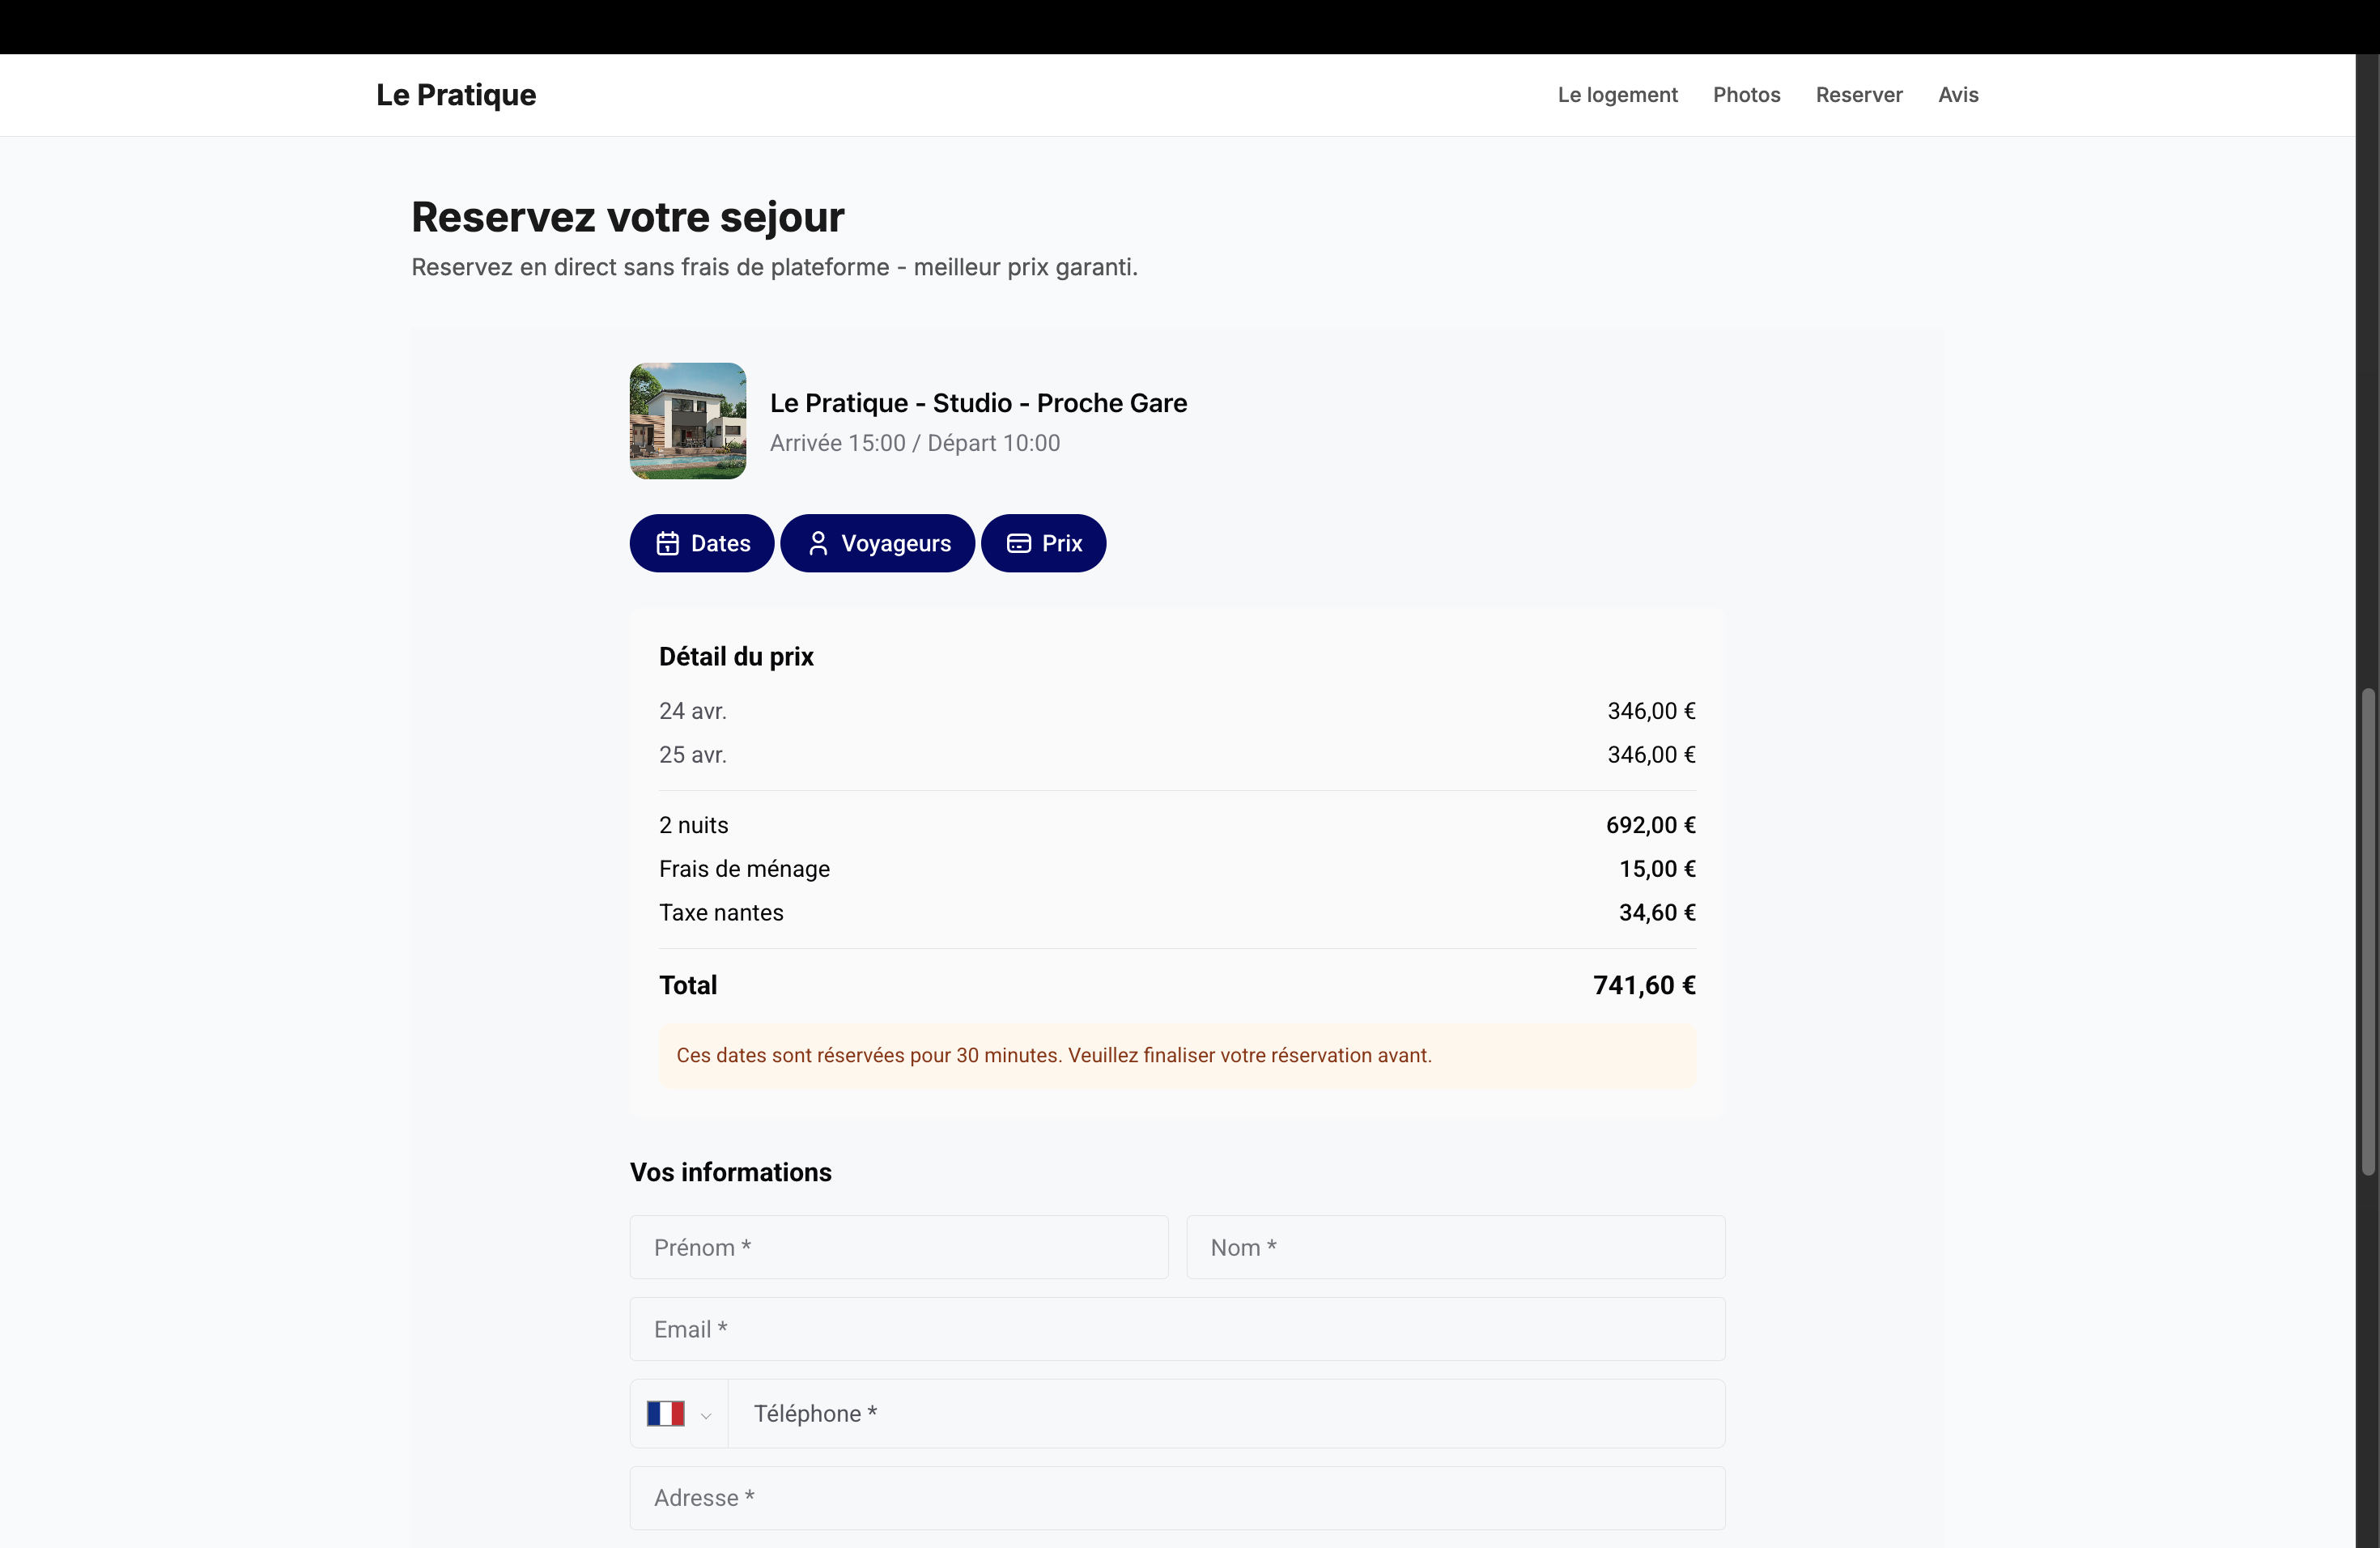The height and width of the screenshot is (1548, 2380).
Task: Navigate to the Reserver section link
Action: pyautogui.click(x=1859, y=95)
